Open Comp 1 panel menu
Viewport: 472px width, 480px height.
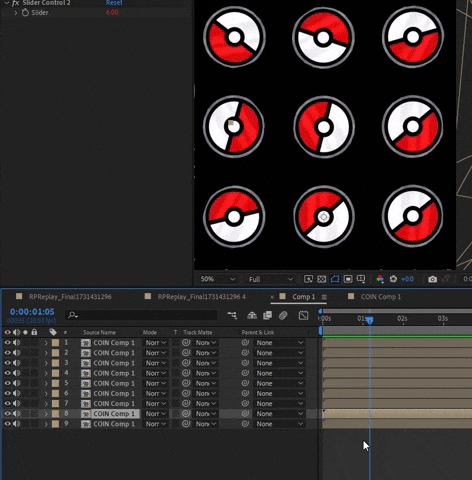point(324,297)
